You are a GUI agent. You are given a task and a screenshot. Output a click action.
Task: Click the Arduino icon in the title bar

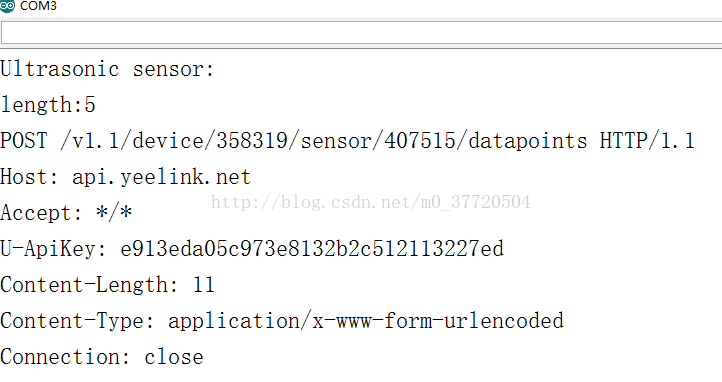click(7, 6)
